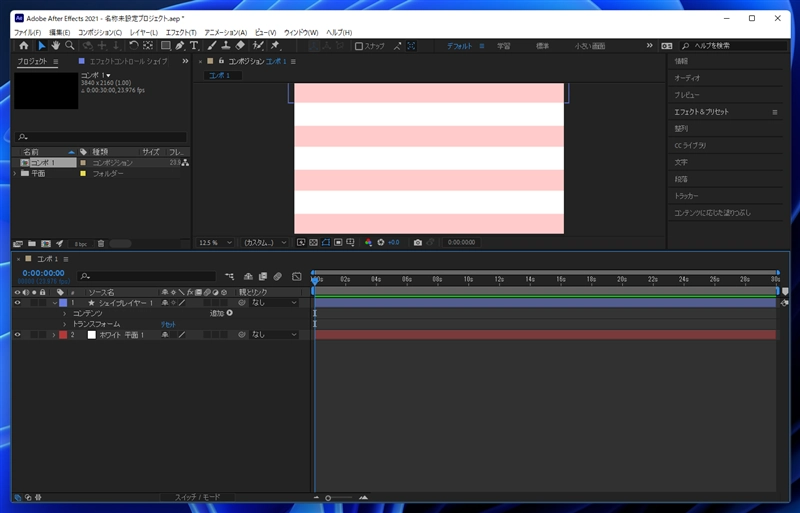The height and width of the screenshot is (513, 800).
Task: Hide シェイプレイヤー 1 with its eye icon
Action: (18, 302)
